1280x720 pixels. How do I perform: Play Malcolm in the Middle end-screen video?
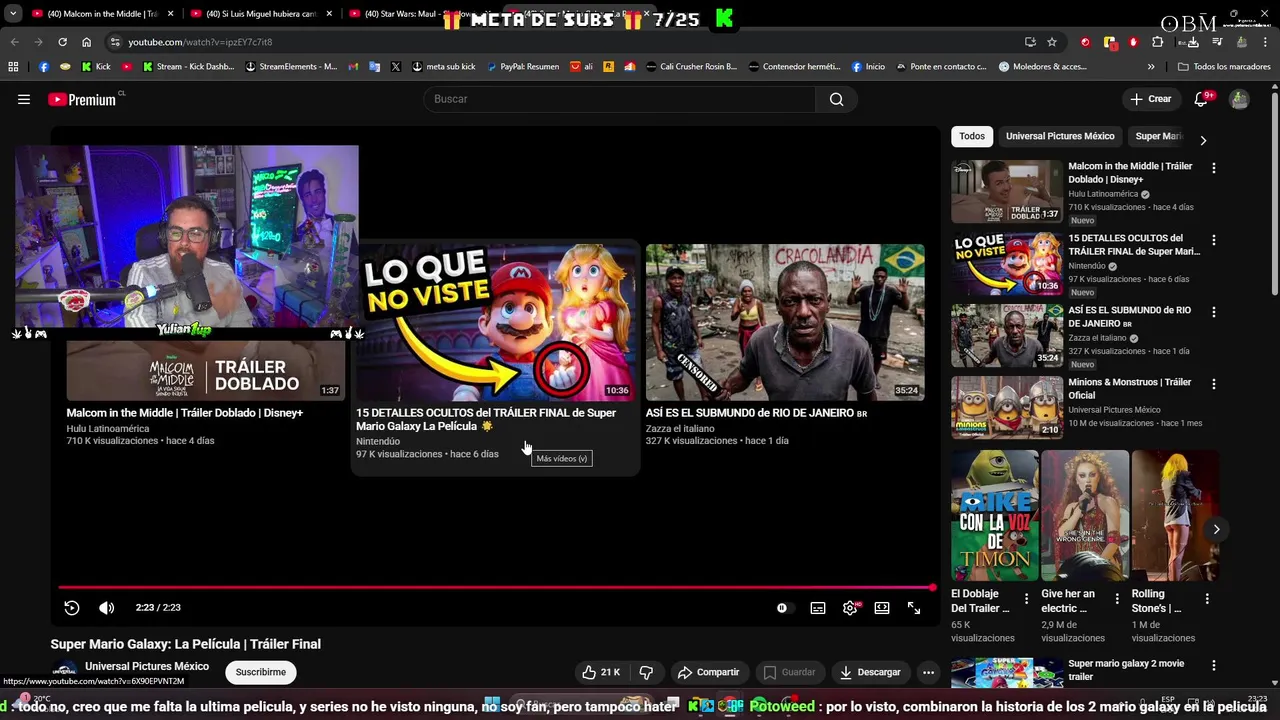(x=205, y=370)
